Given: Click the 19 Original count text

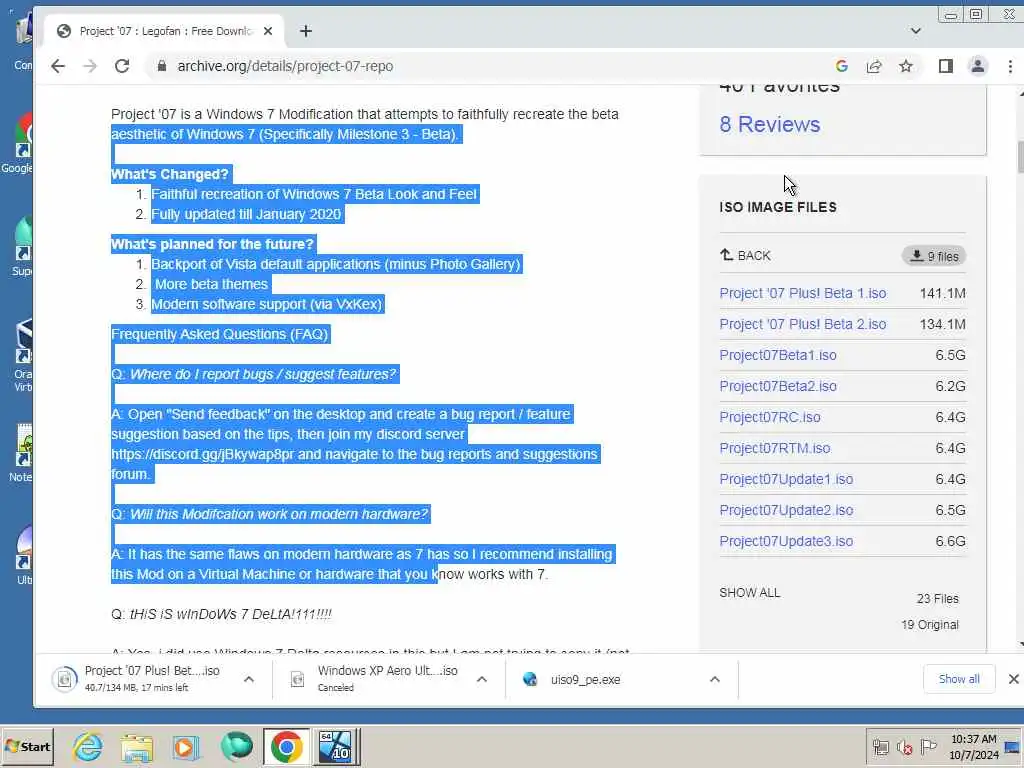Looking at the screenshot, I should click(x=930, y=625).
